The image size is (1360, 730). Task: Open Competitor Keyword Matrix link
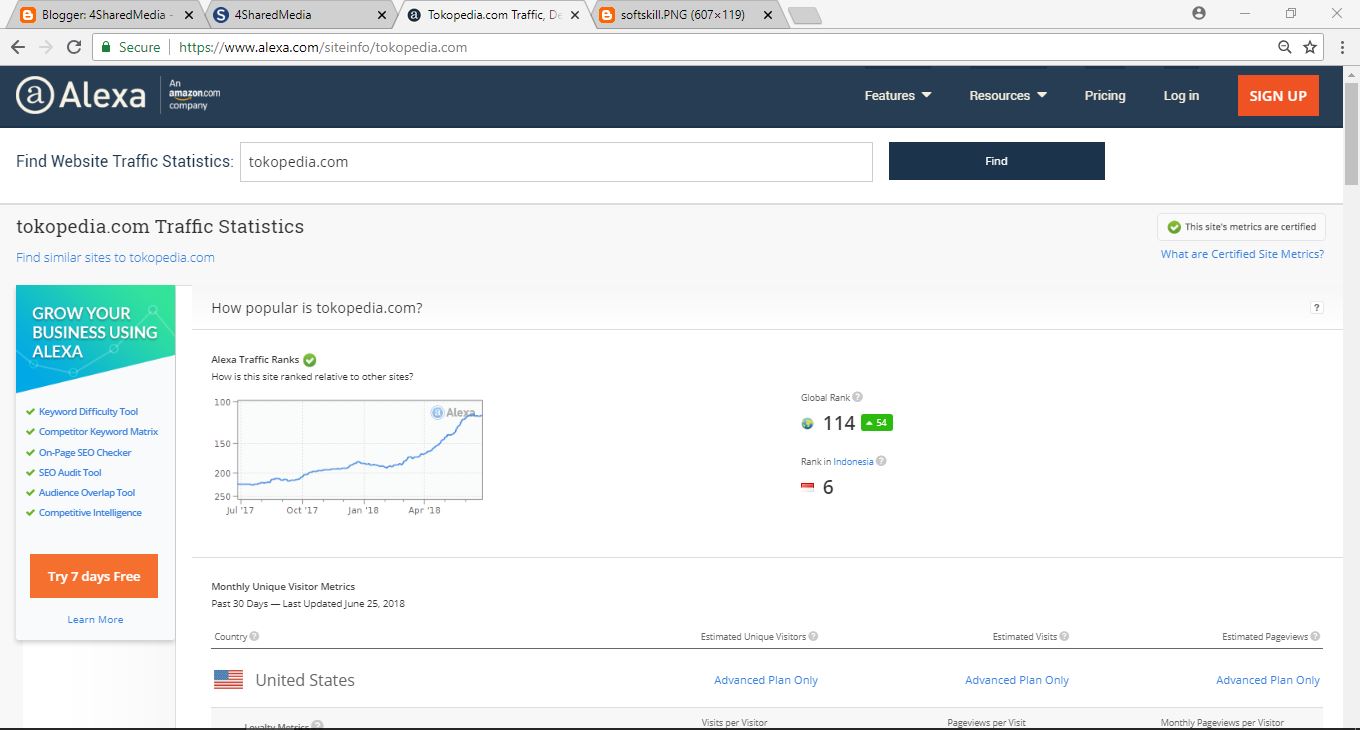pyautogui.click(x=98, y=432)
